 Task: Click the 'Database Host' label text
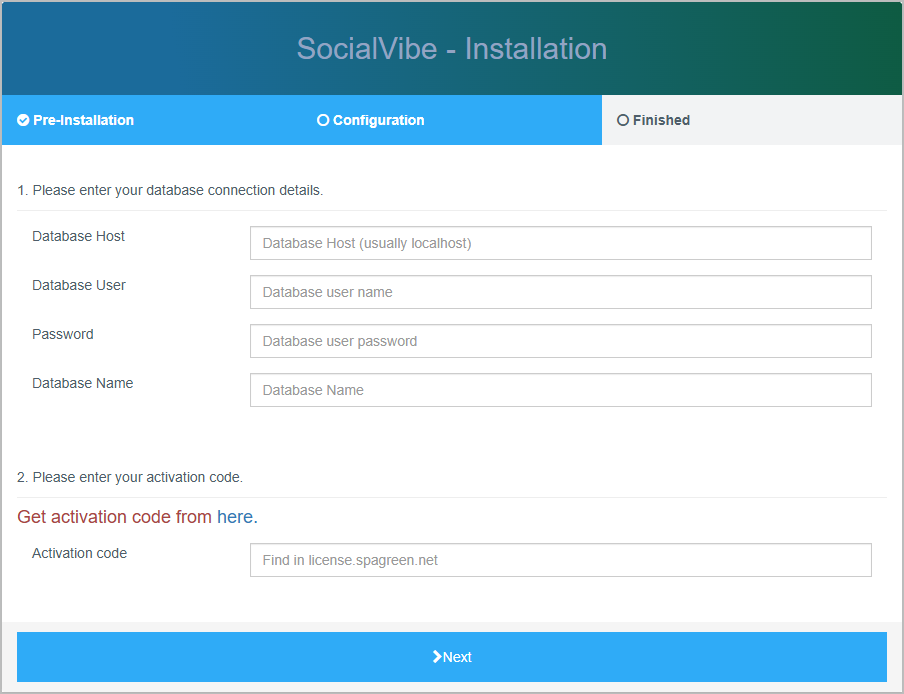(78, 236)
